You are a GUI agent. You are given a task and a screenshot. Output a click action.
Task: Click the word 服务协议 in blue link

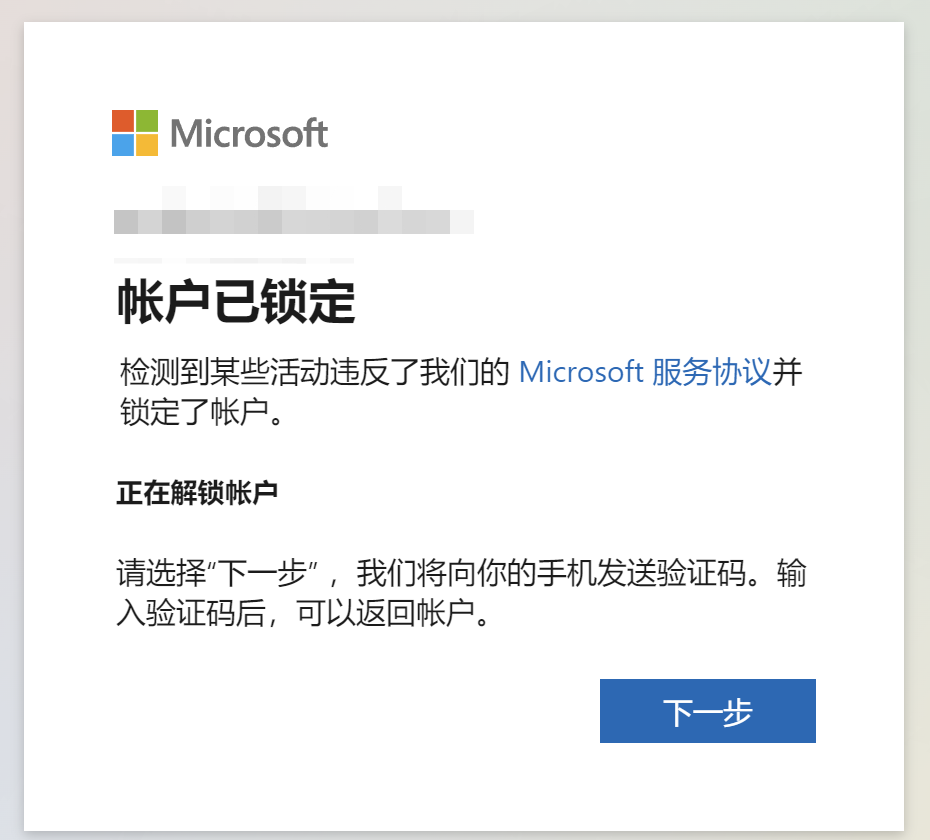pyautogui.click(x=712, y=373)
